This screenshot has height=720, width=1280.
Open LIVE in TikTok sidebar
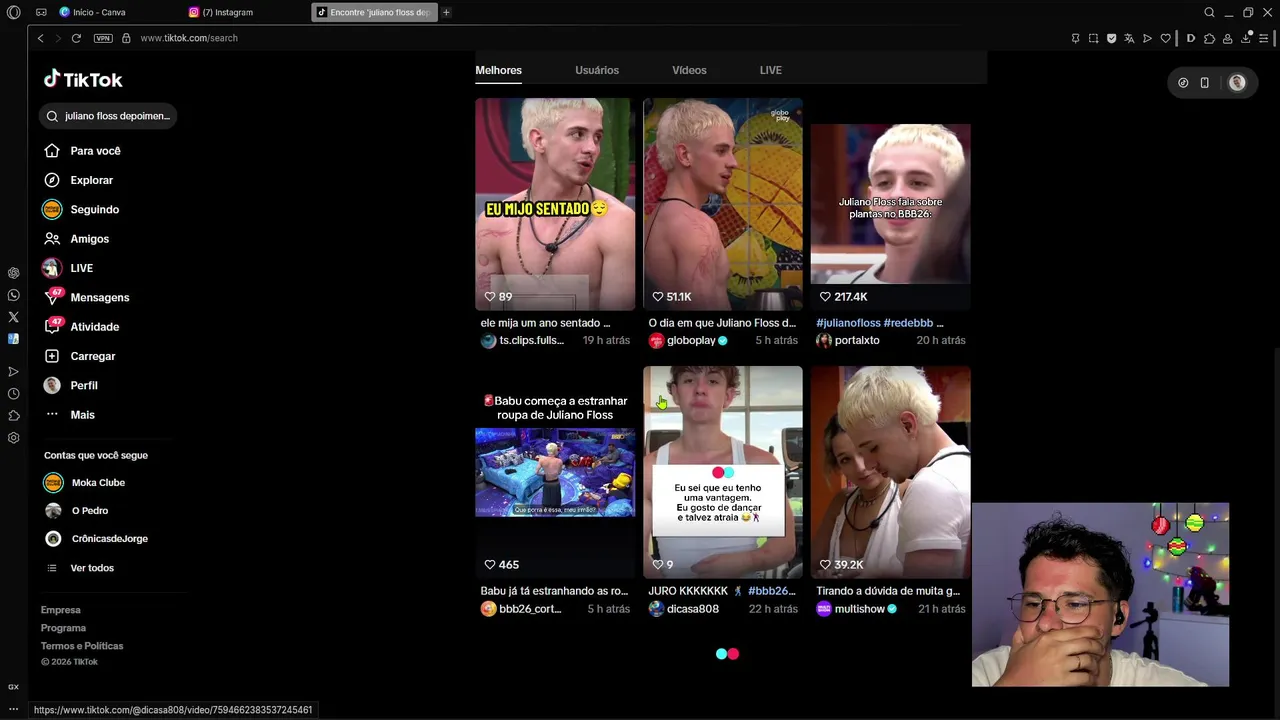pos(81,268)
